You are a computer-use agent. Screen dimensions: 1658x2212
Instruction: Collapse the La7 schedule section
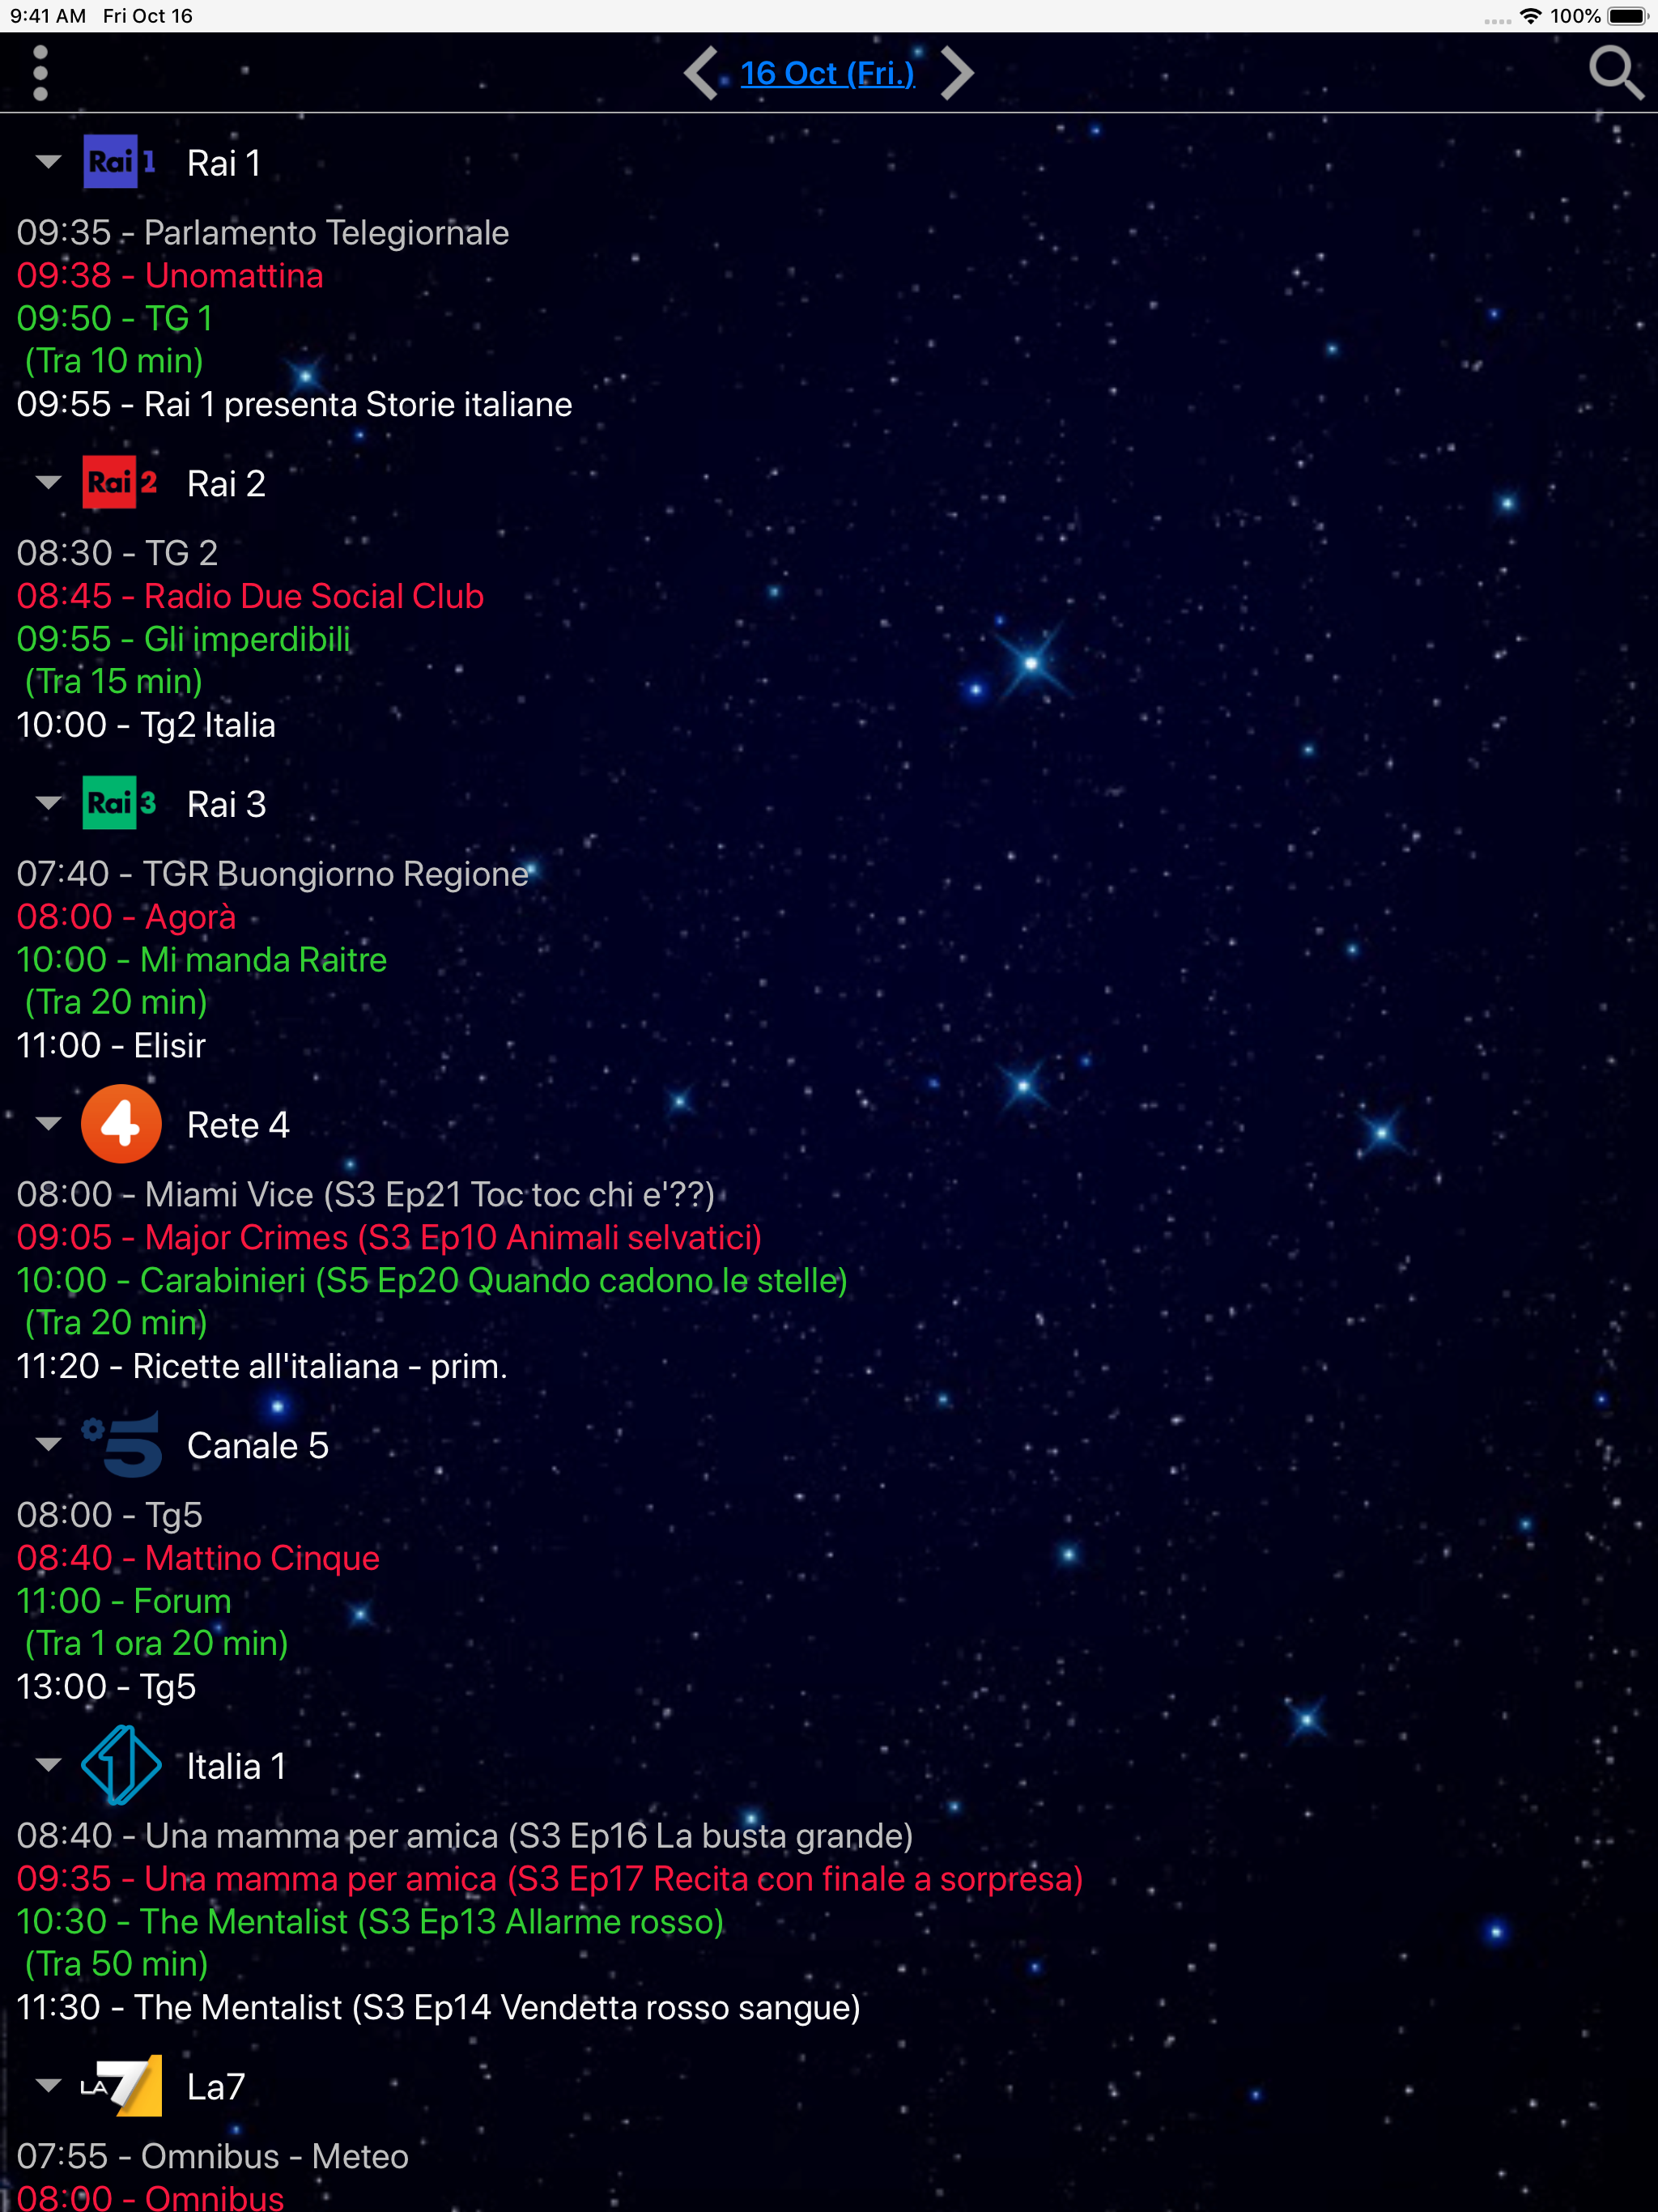(x=48, y=2086)
